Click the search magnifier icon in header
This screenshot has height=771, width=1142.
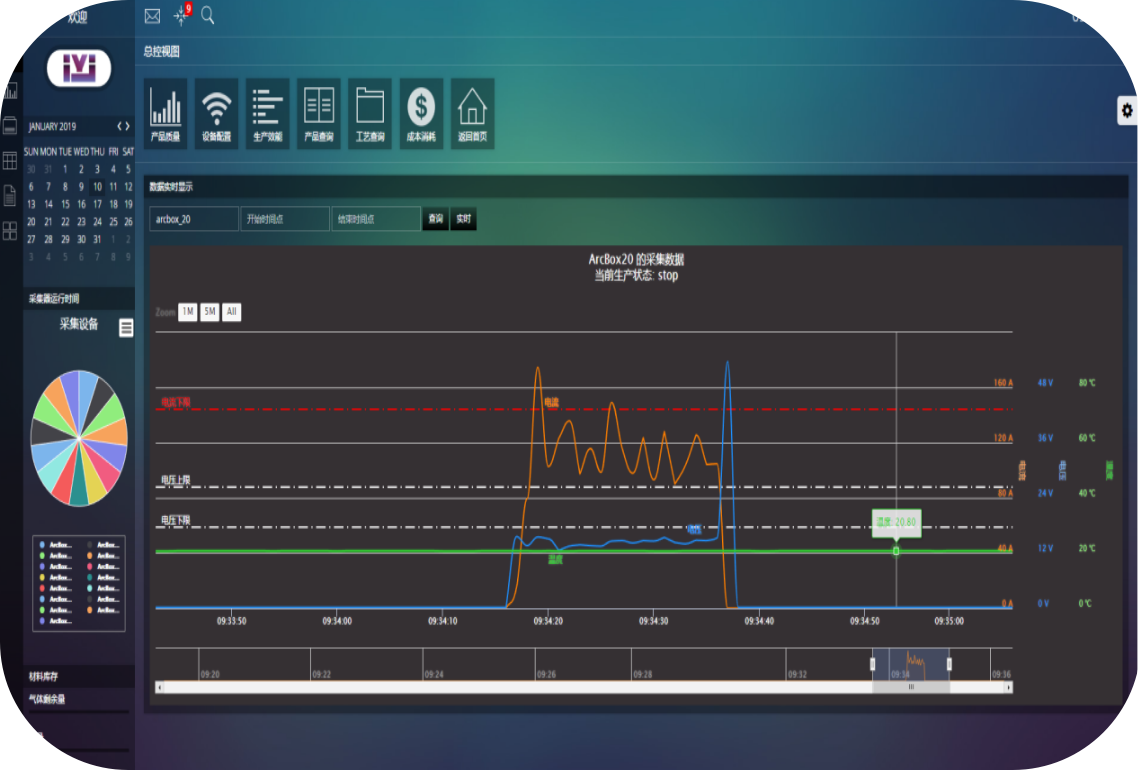(208, 15)
